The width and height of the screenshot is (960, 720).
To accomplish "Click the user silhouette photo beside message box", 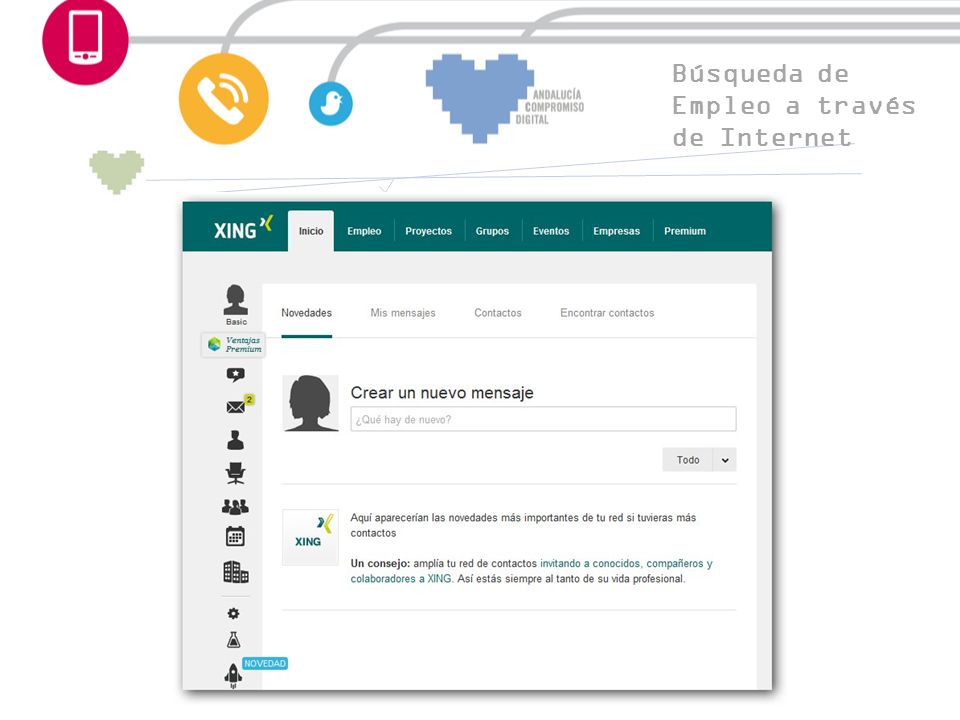I will click(310, 403).
